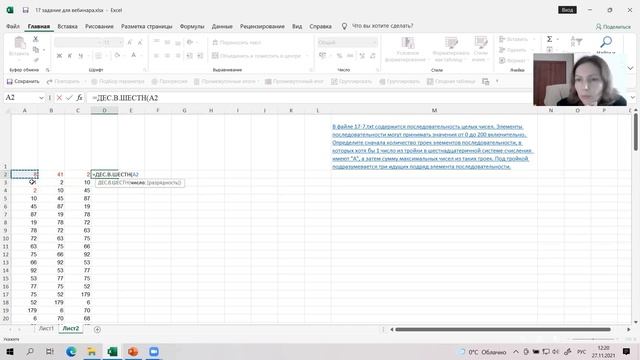Screen dimensions: 640x360
Task: Open the notifications icon in the system tray
Action: (626, 351)
